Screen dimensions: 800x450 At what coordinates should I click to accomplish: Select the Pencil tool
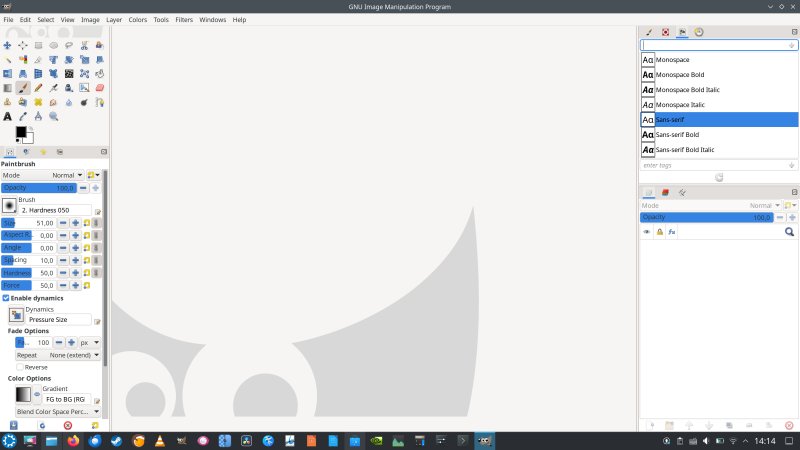click(x=38, y=88)
